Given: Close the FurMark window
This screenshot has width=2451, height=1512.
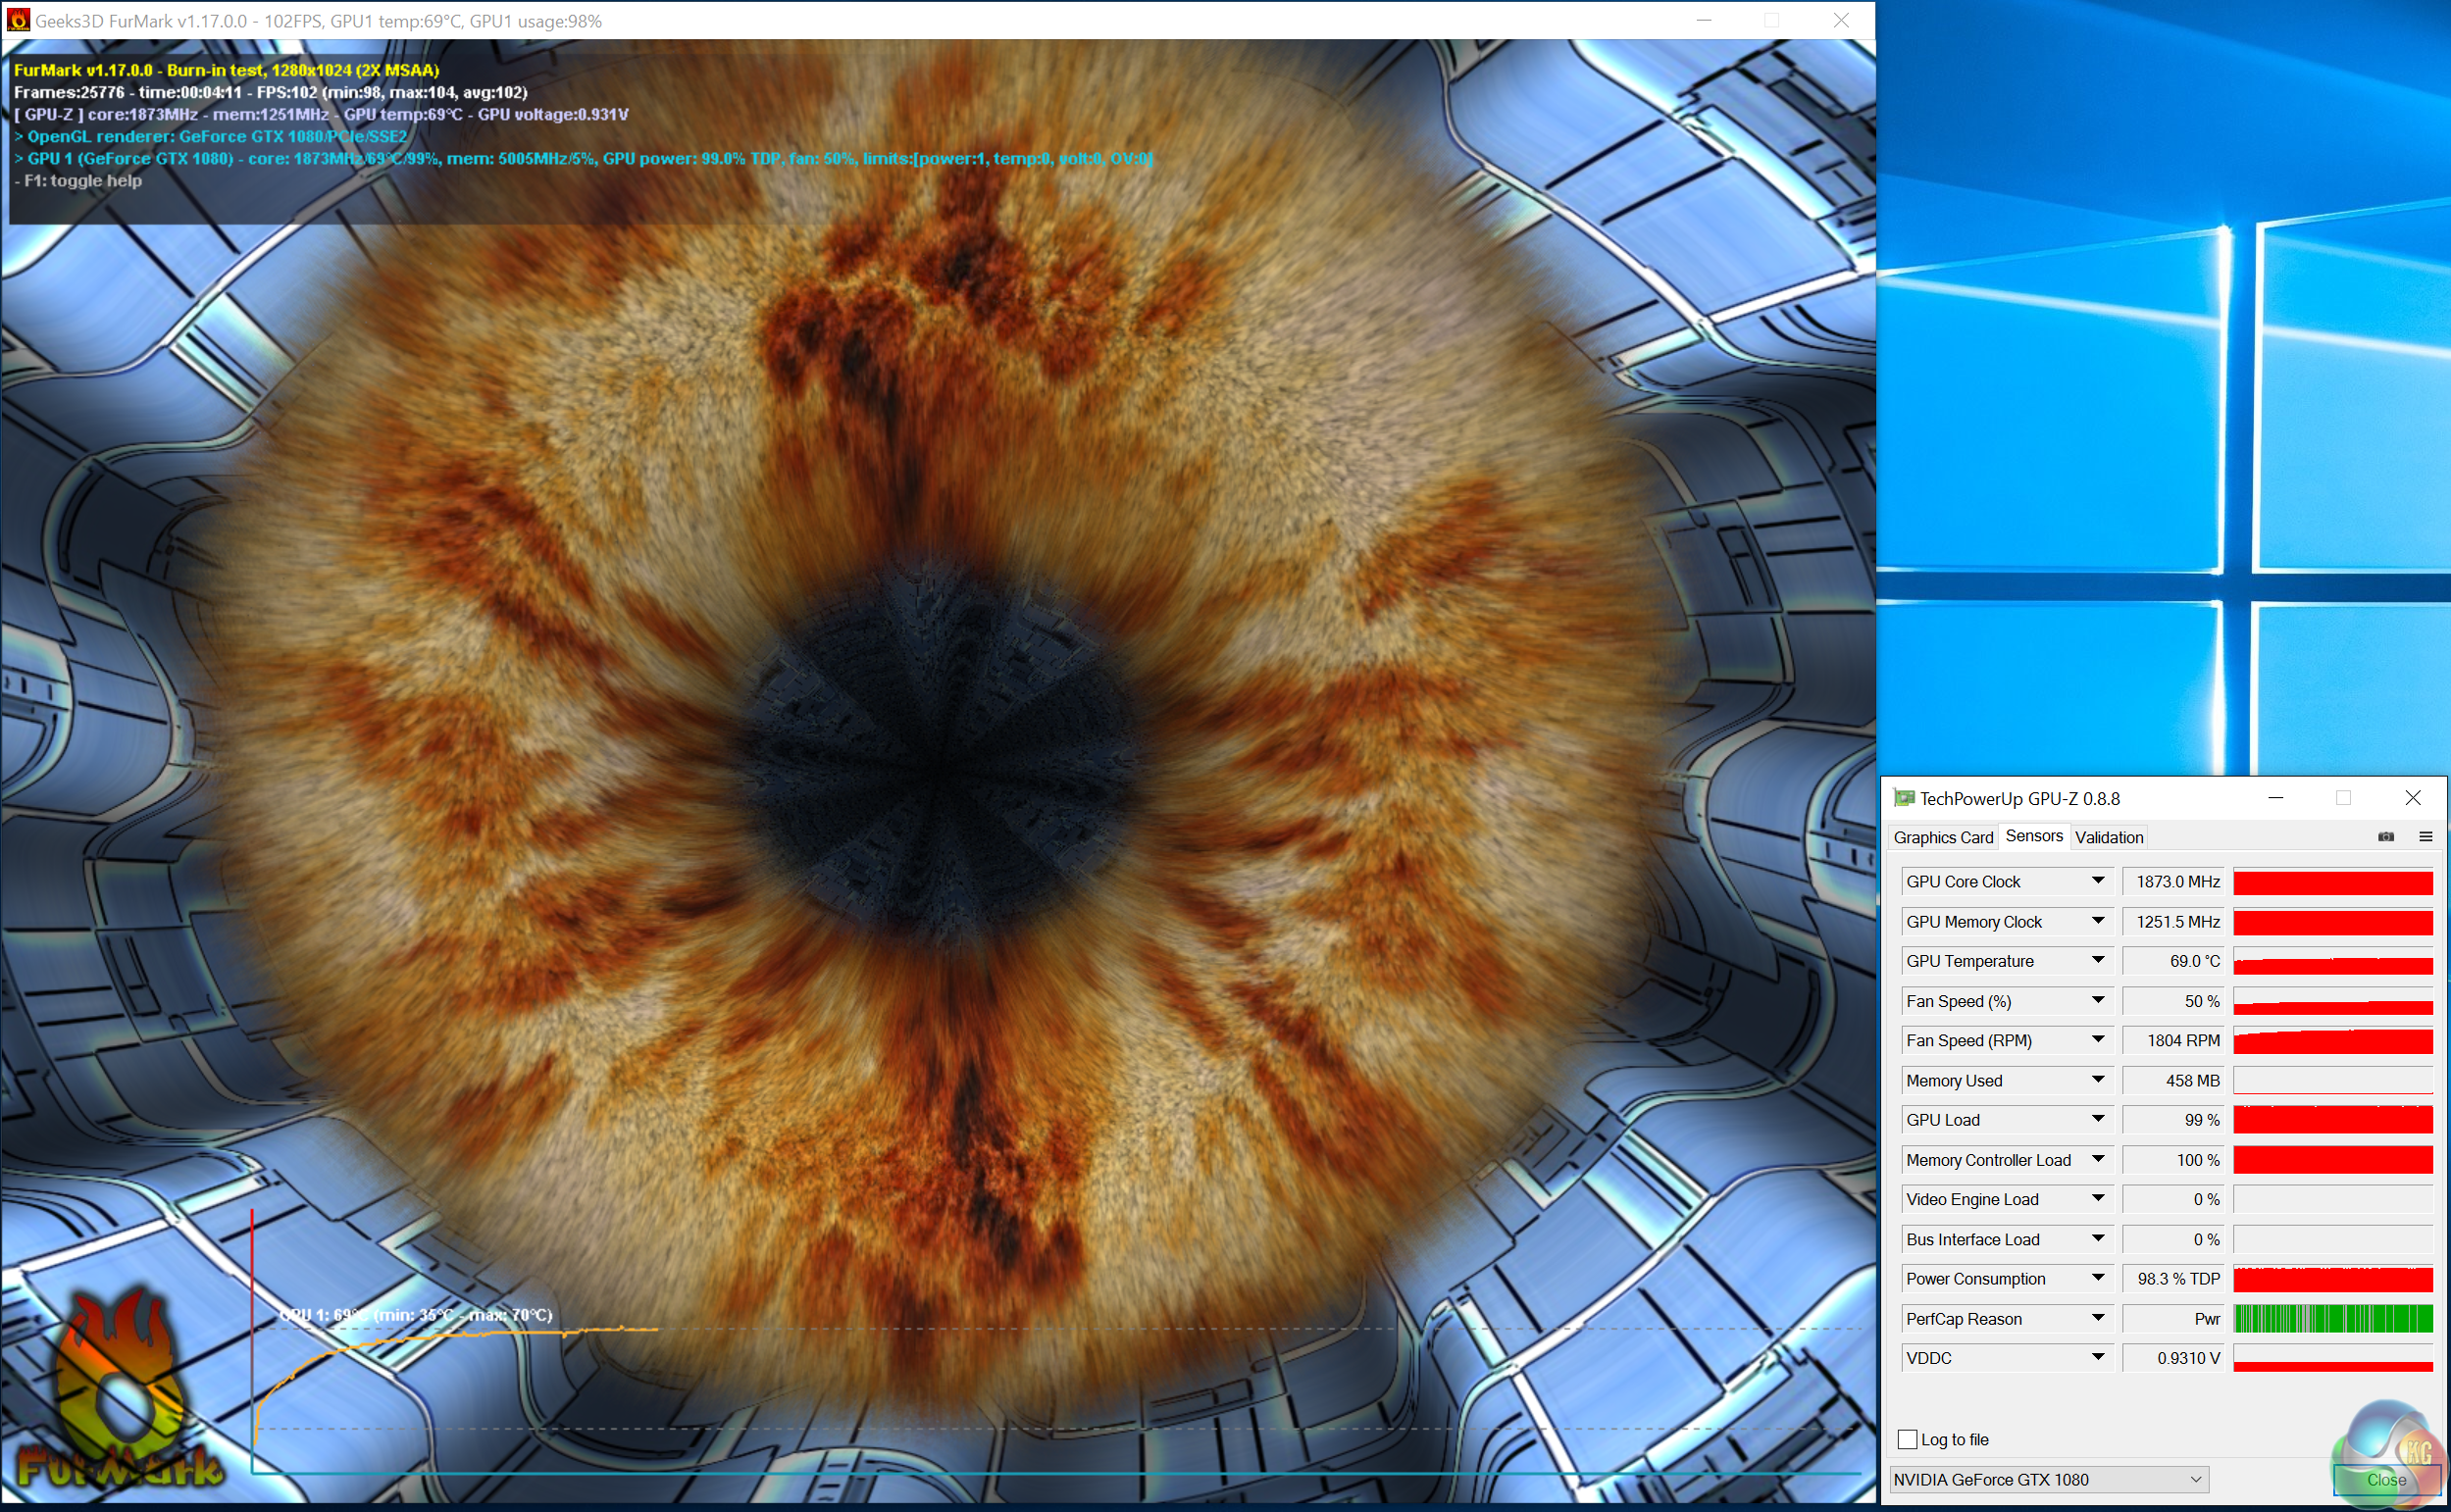Looking at the screenshot, I should click(1841, 20).
